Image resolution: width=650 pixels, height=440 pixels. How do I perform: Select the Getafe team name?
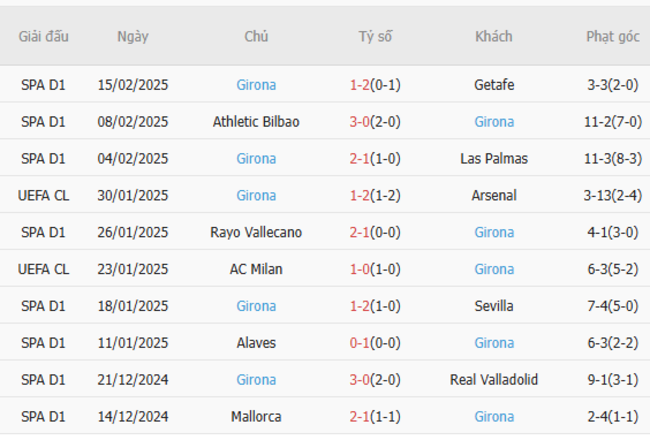pos(494,85)
